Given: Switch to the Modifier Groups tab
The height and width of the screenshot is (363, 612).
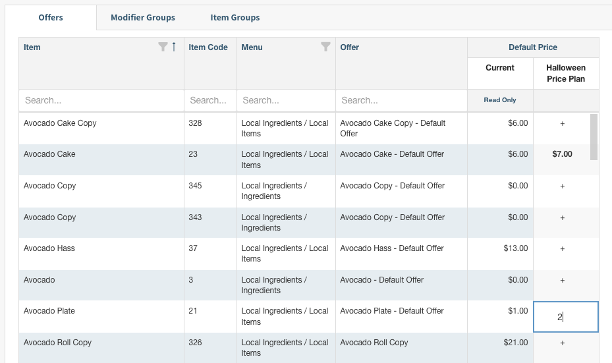Looking at the screenshot, I should [x=143, y=18].
